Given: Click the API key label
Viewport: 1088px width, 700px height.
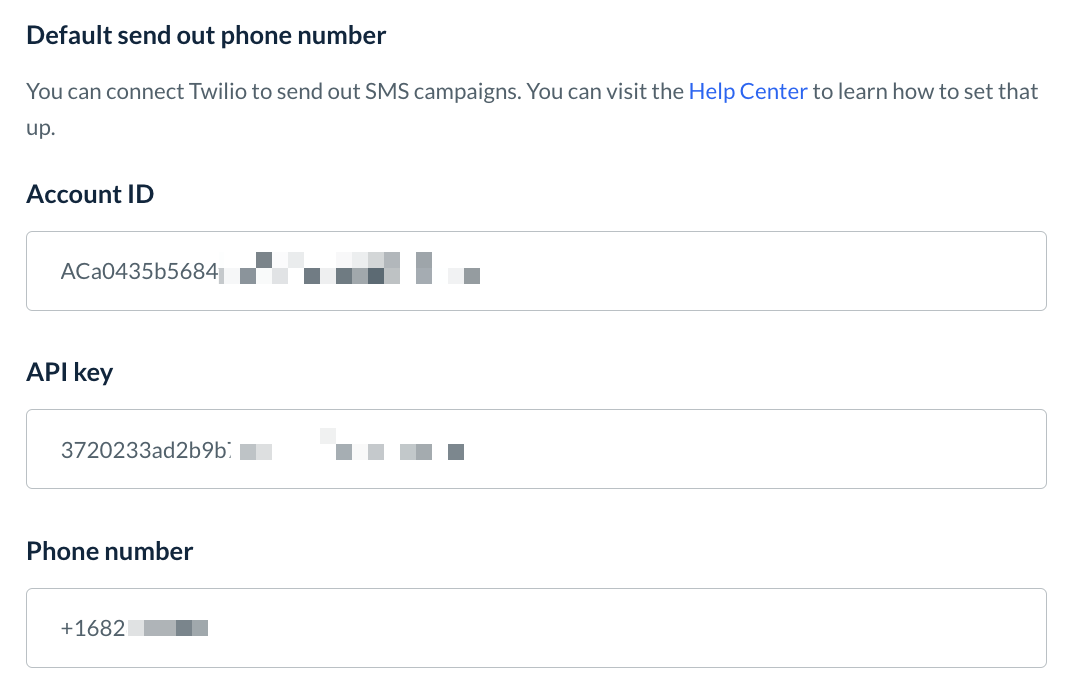Looking at the screenshot, I should point(69,373).
